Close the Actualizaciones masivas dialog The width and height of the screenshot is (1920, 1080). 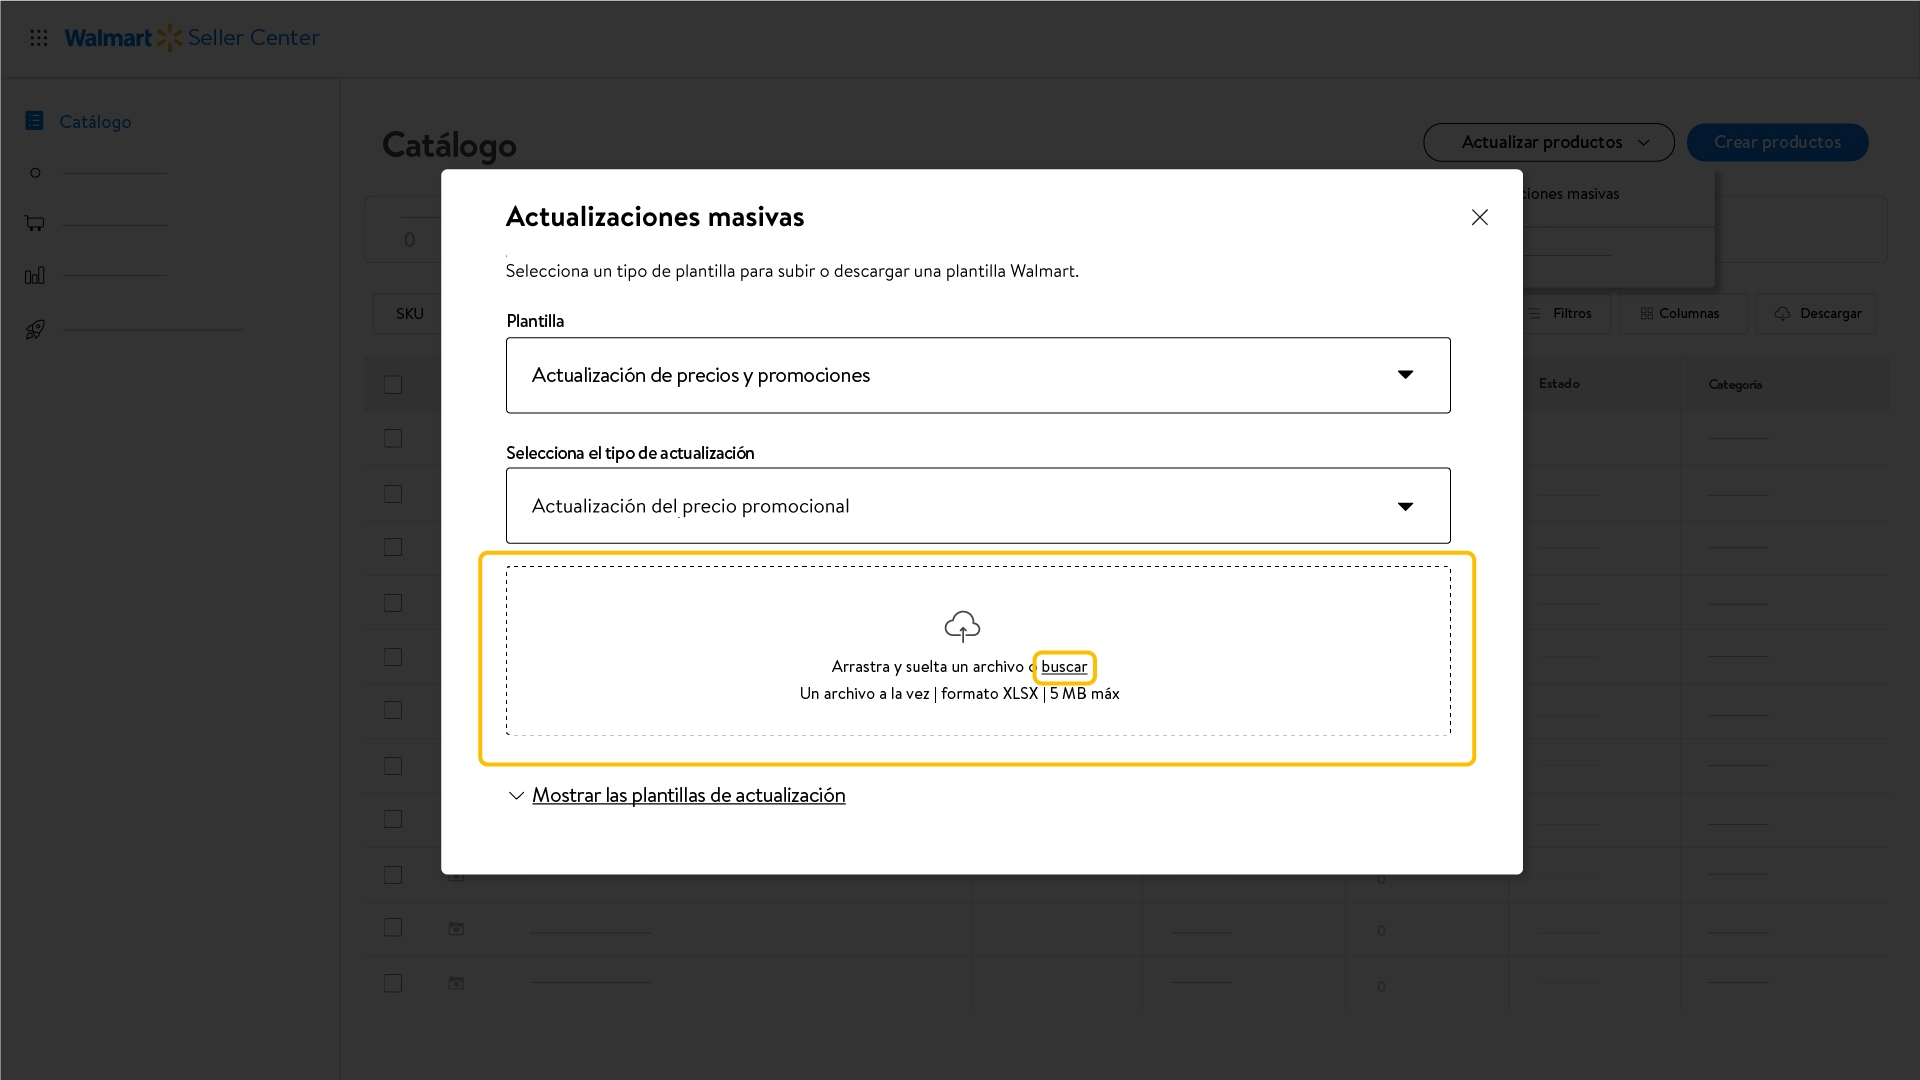coord(1480,217)
